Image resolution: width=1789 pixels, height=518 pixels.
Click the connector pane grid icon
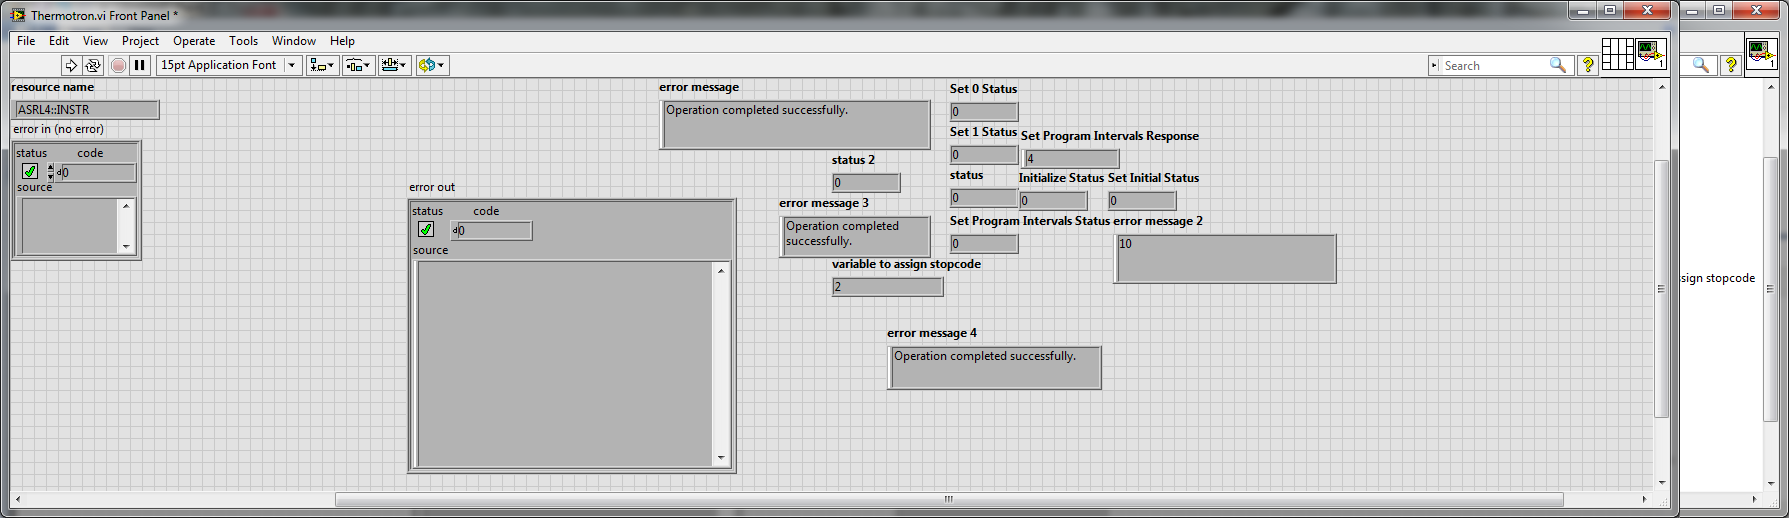(x=1617, y=53)
